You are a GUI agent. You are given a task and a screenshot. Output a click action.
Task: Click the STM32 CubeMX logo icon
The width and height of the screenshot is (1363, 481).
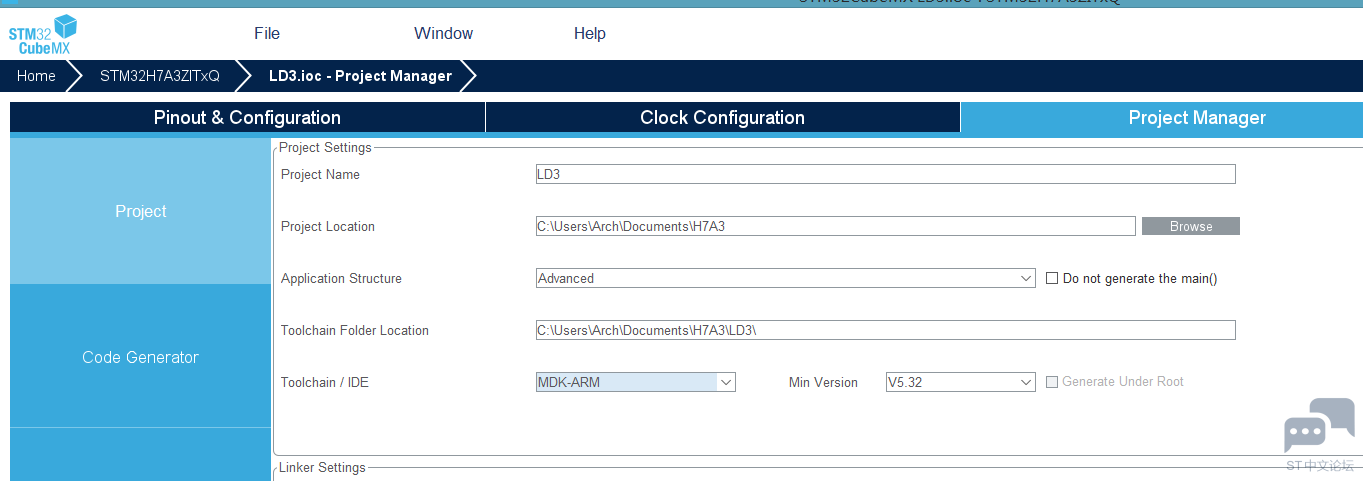point(43,35)
